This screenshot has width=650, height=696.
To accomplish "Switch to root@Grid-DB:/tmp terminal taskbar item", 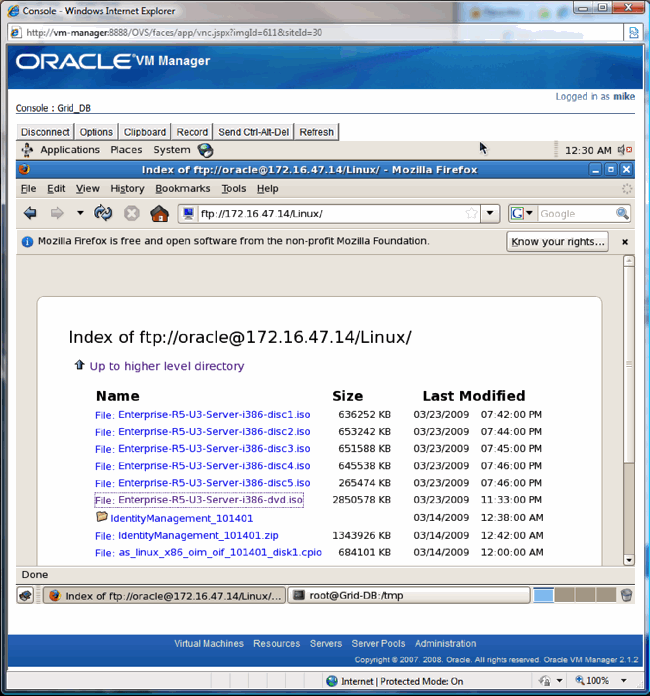I will point(409,595).
